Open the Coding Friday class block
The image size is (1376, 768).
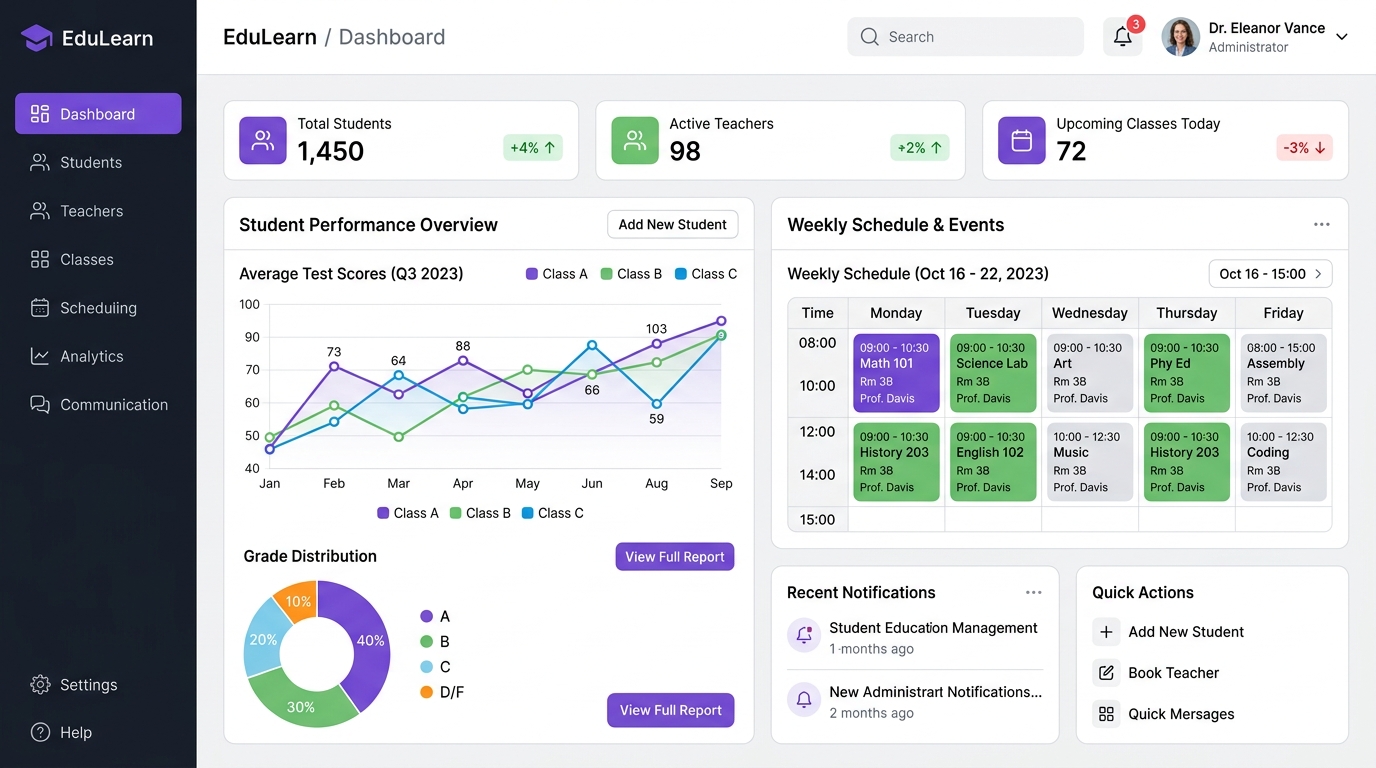pos(1284,462)
